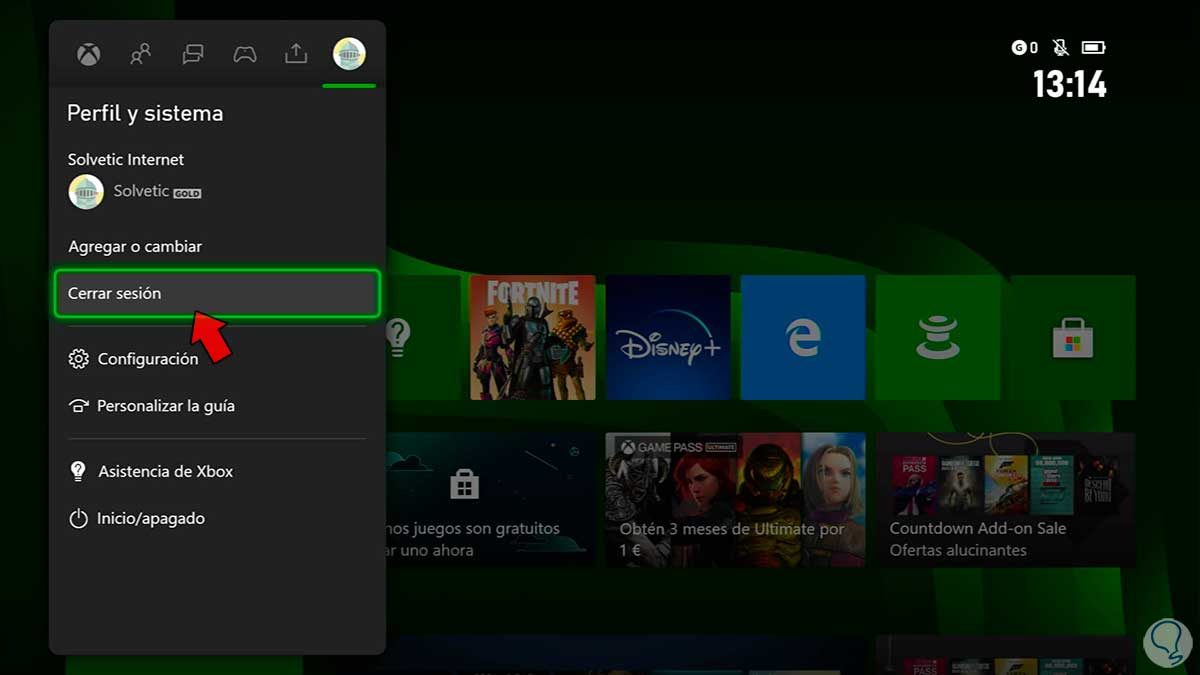Open Personalizar la guía
Screen dimensions: 1200x675
217,406
